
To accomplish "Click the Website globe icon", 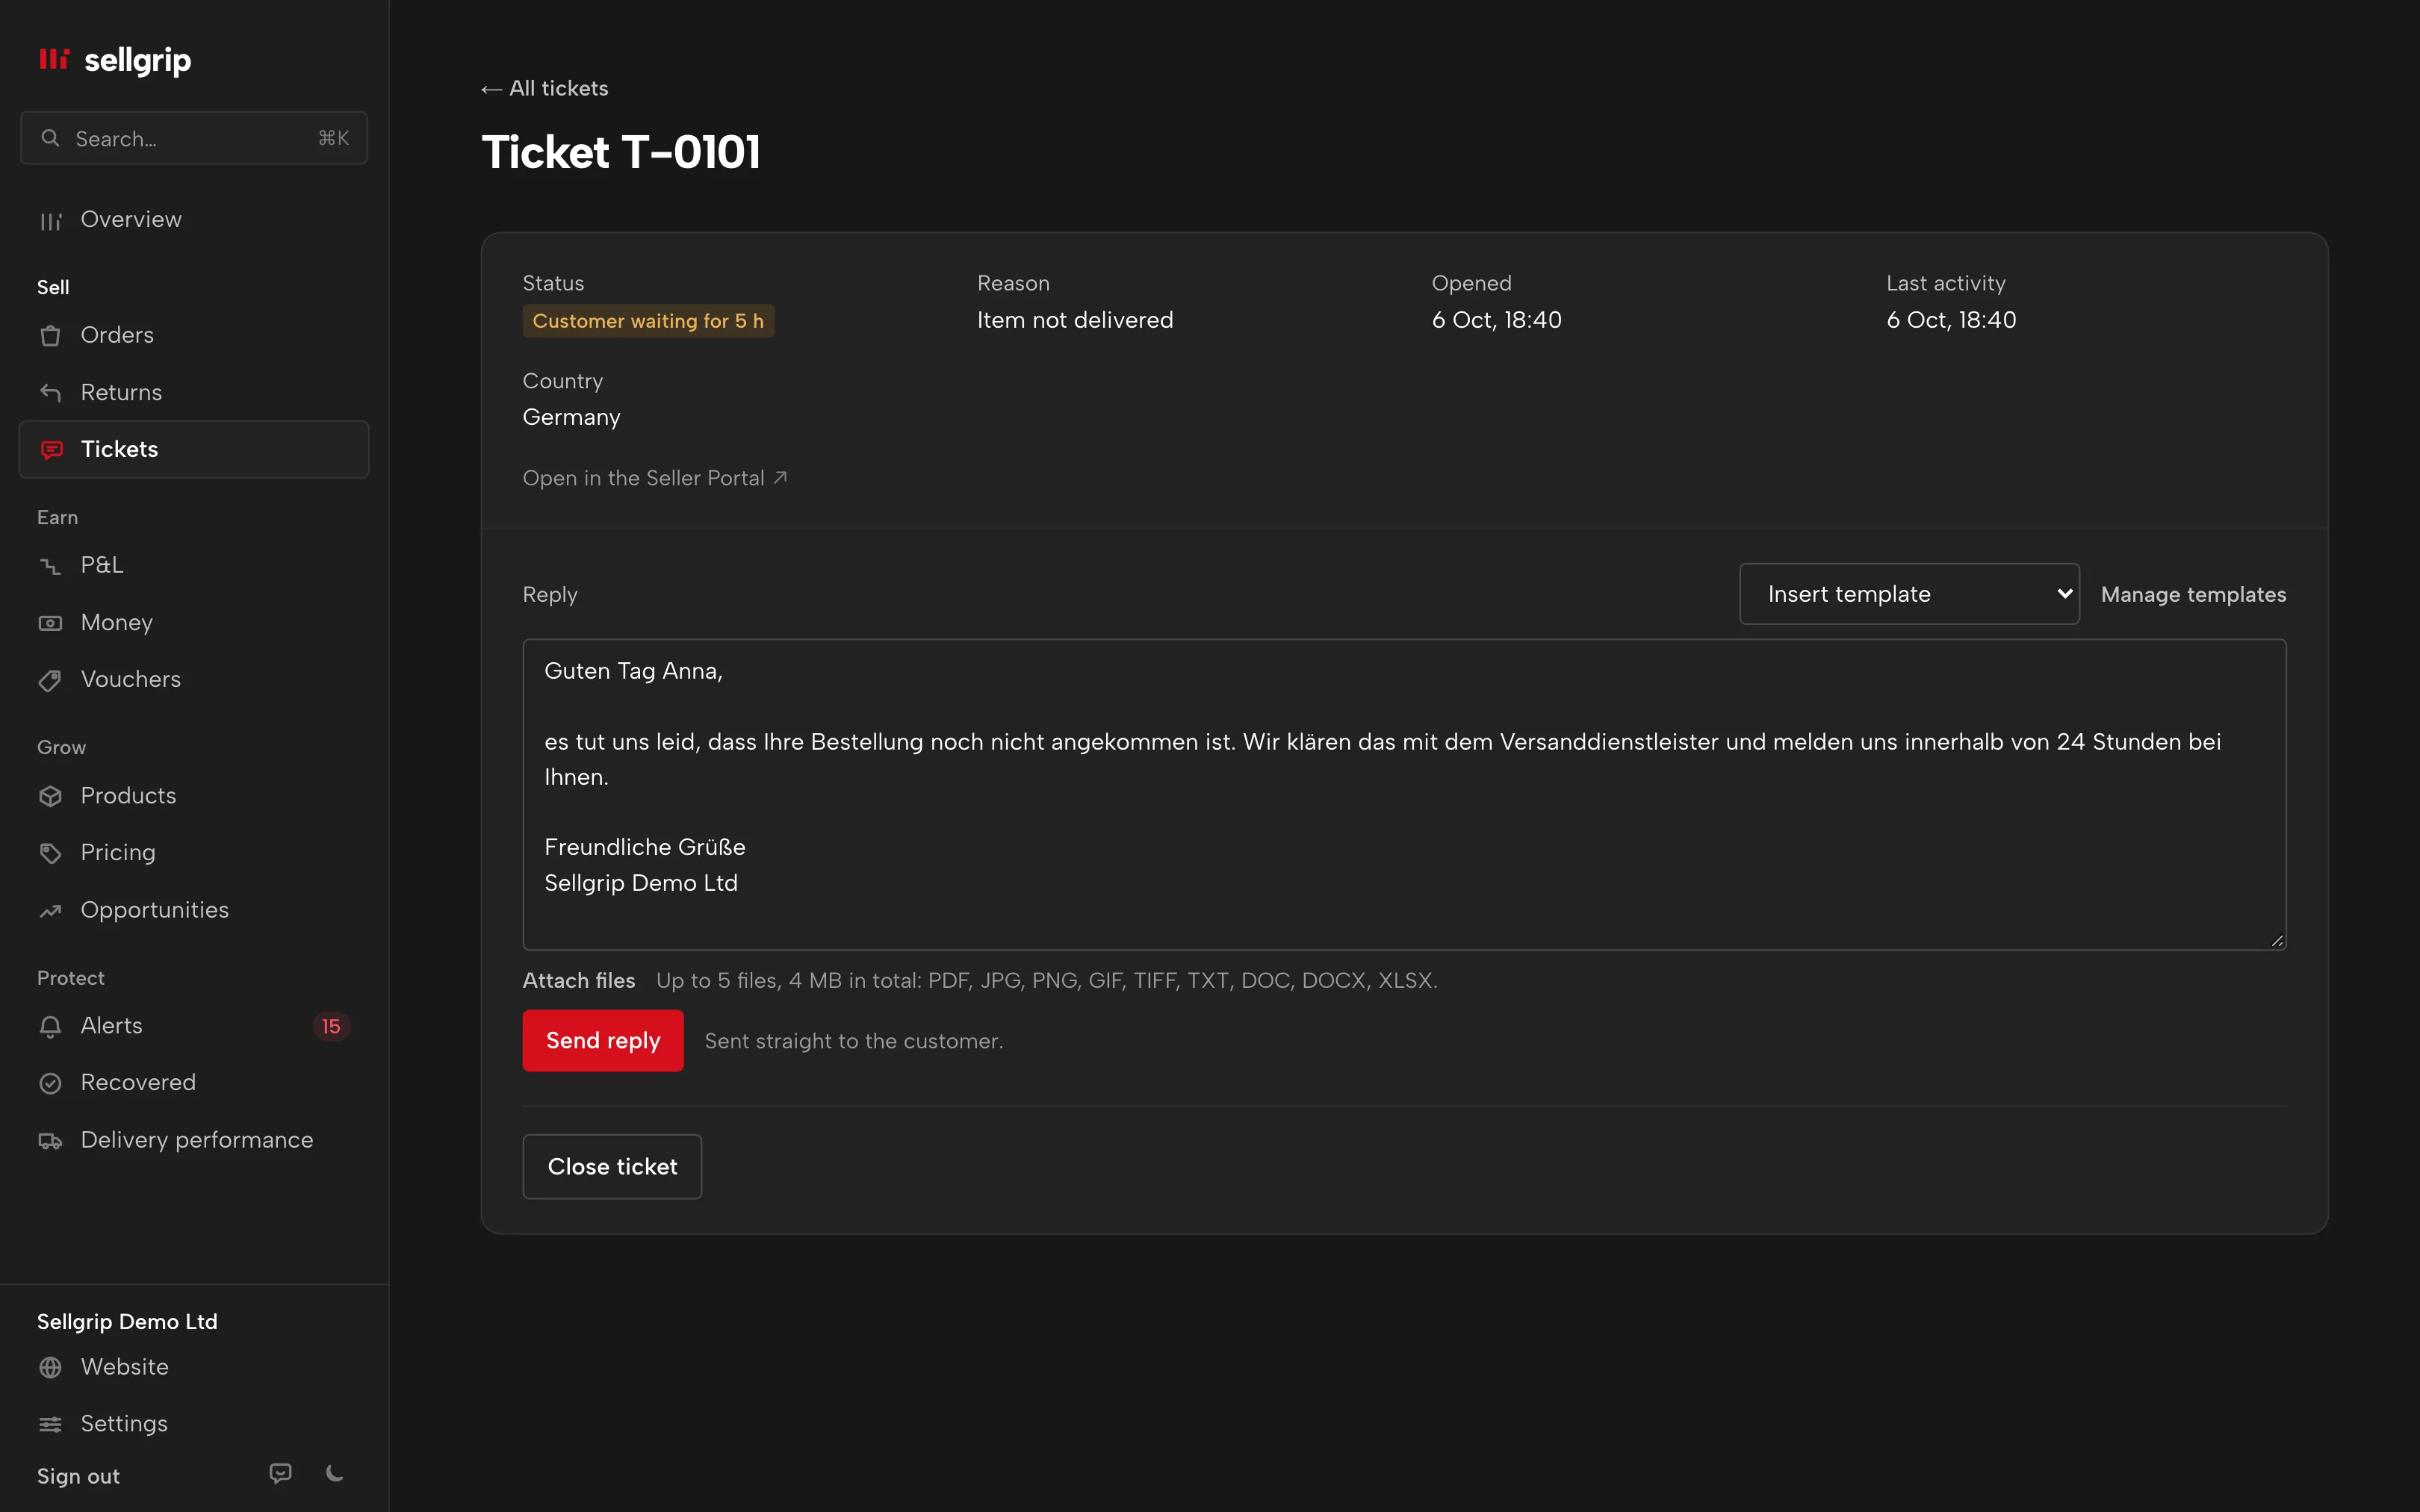I will pos(50,1367).
